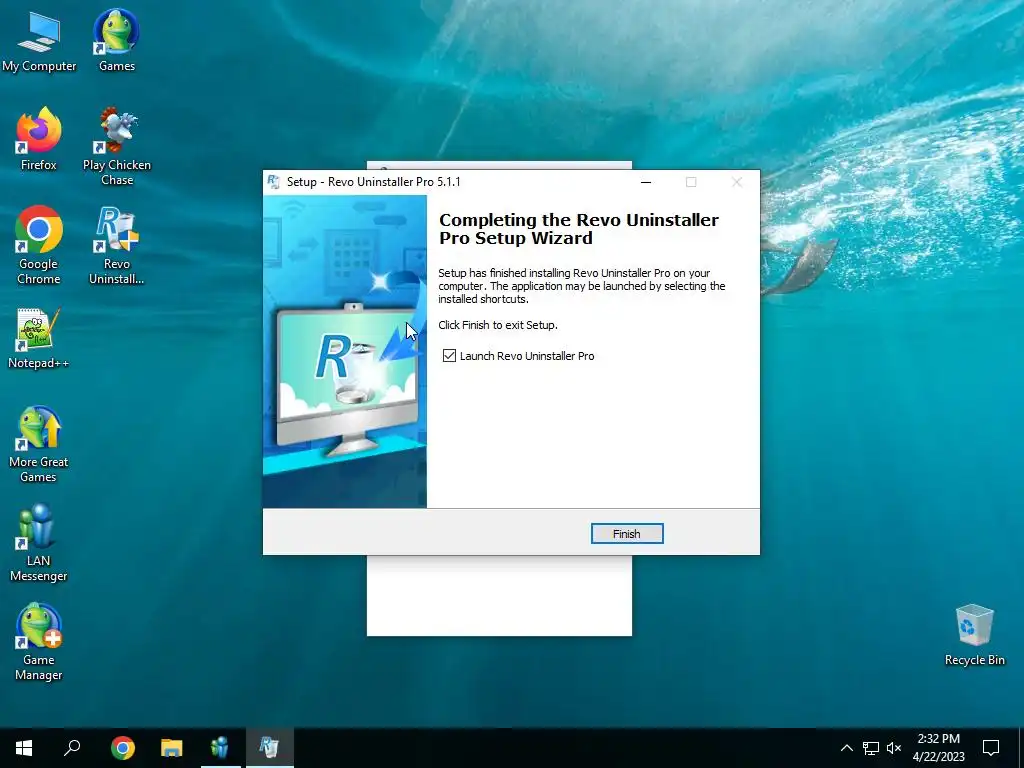Uncheck Launch Revo Uninstaller Pro checkbox
Image resolution: width=1024 pixels, height=768 pixels.
pyautogui.click(x=449, y=355)
